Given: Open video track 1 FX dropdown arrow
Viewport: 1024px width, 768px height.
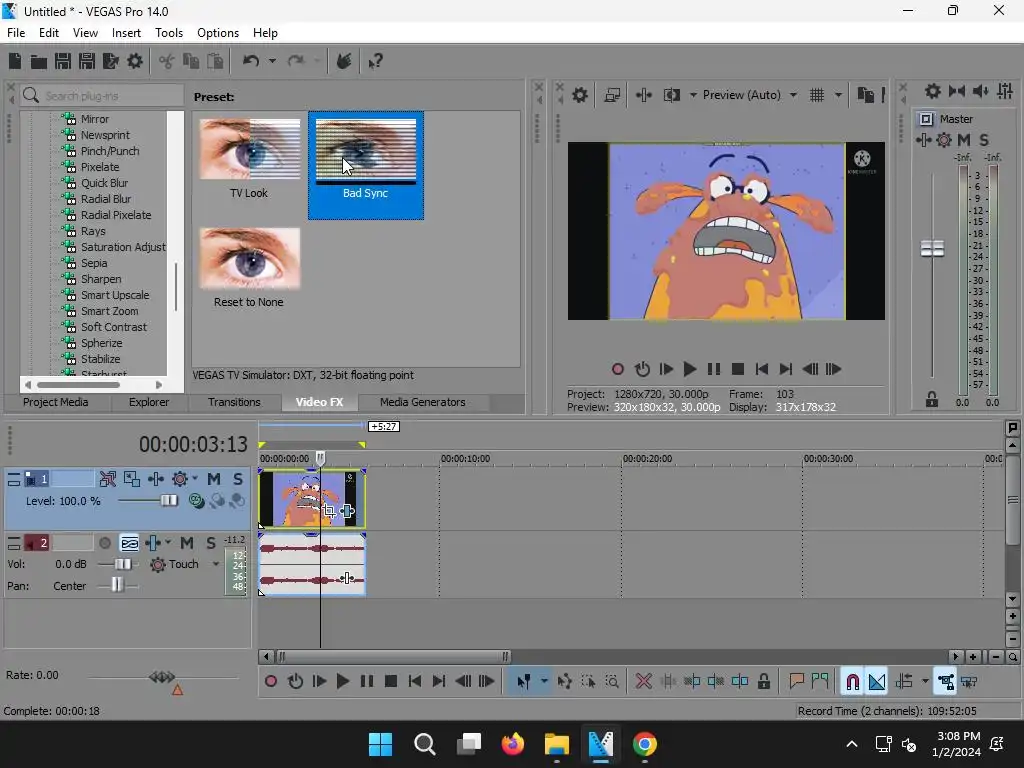Looking at the screenshot, I should coord(195,479).
